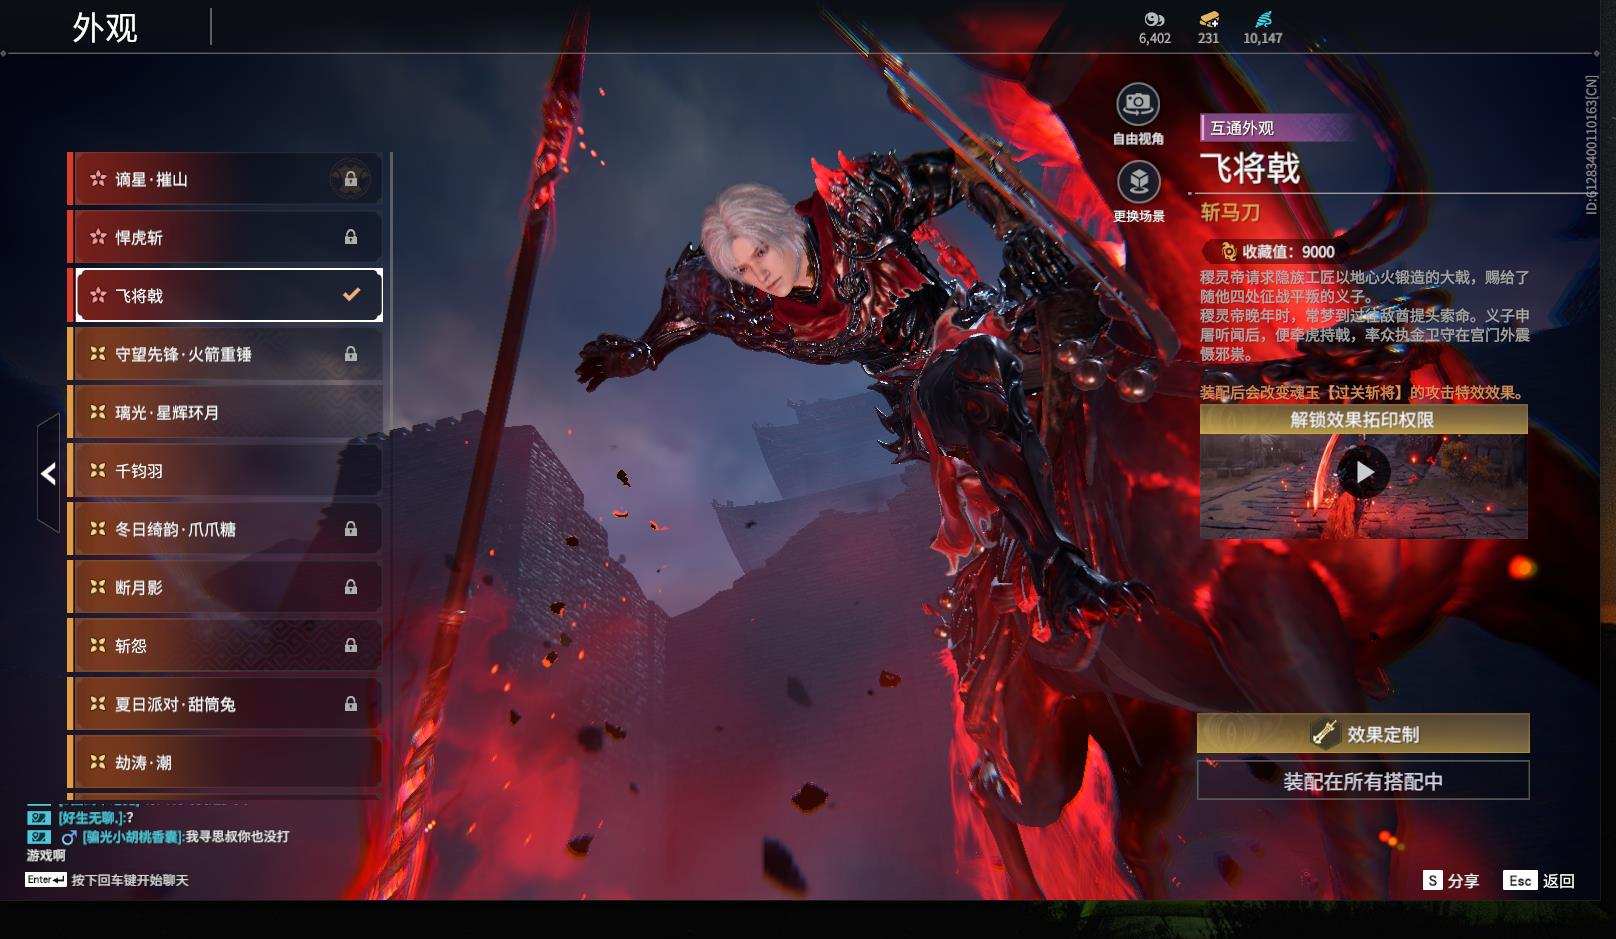Click the 外观 page title
Image resolution: width=1616 pixels, height=939 pixels.
105,27
